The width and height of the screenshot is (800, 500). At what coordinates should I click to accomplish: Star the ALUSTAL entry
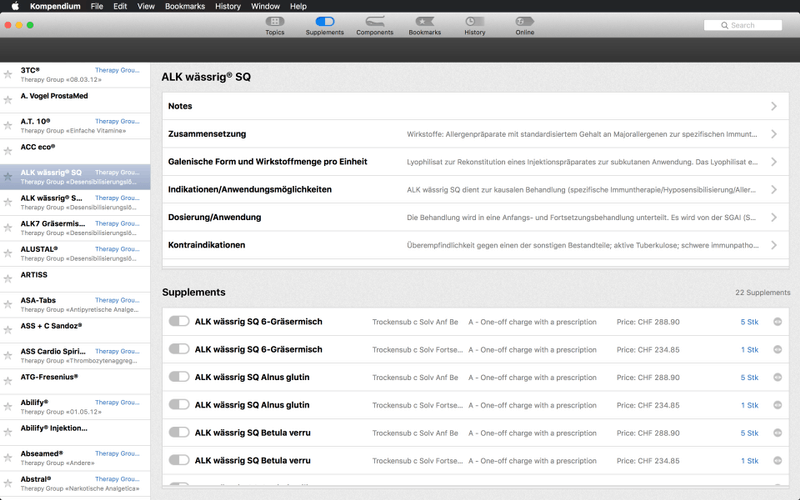(8, 253)
